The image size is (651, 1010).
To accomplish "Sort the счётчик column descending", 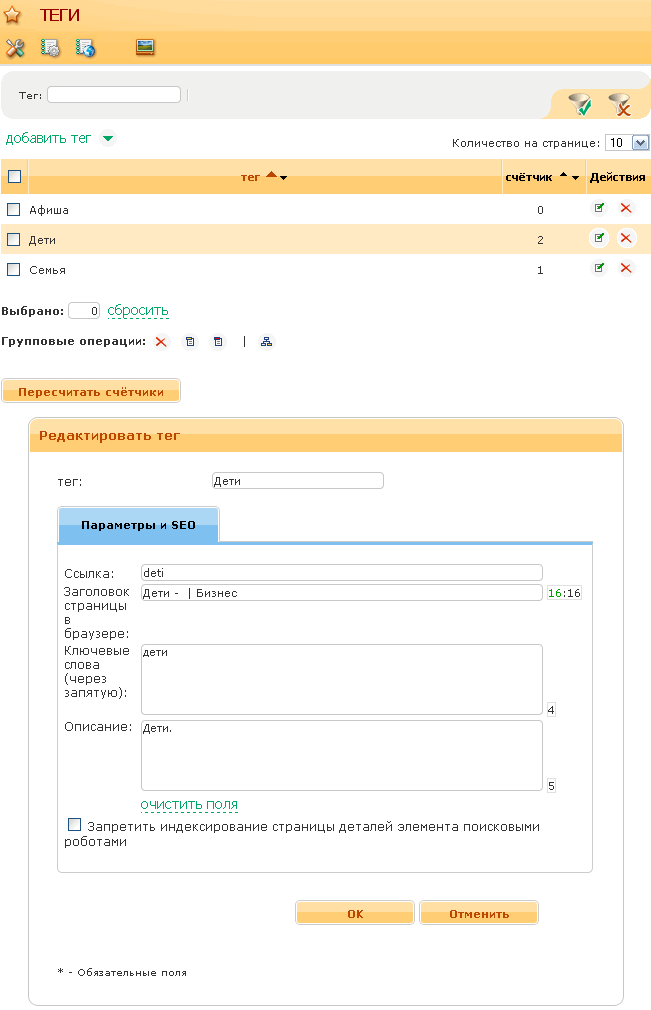I will 576,177.
